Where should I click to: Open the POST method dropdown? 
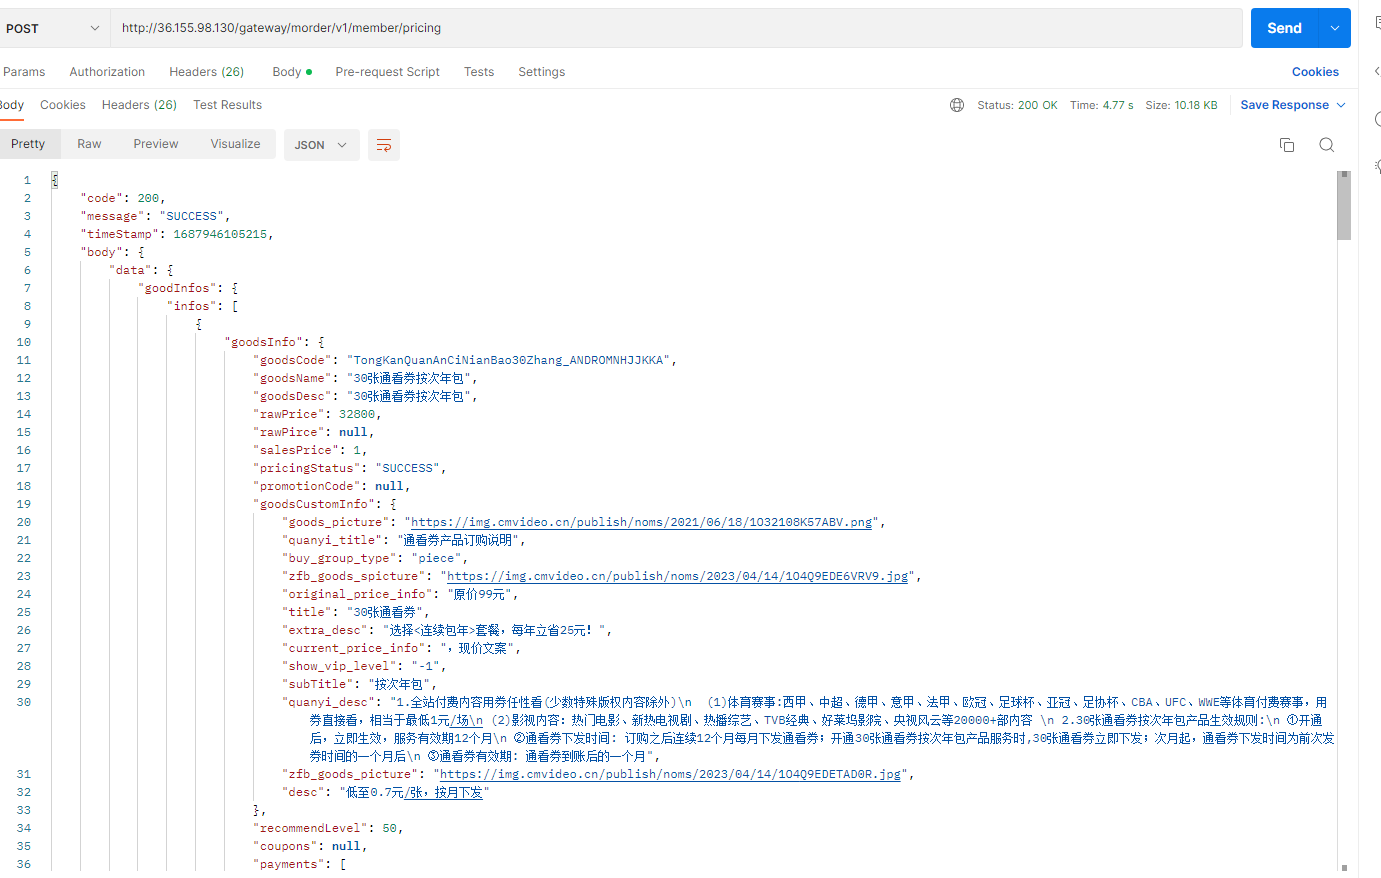52,28
